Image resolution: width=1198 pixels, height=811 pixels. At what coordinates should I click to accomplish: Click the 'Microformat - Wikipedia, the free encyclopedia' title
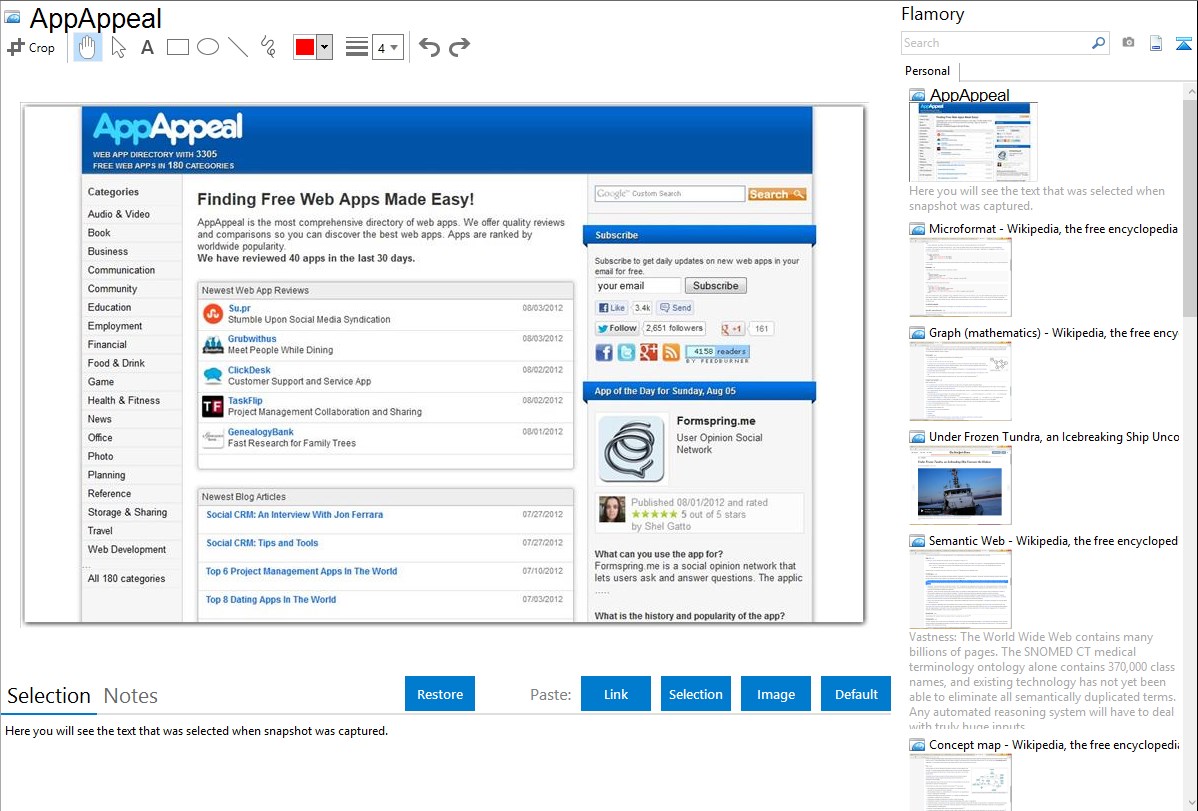coord(1053,229)
